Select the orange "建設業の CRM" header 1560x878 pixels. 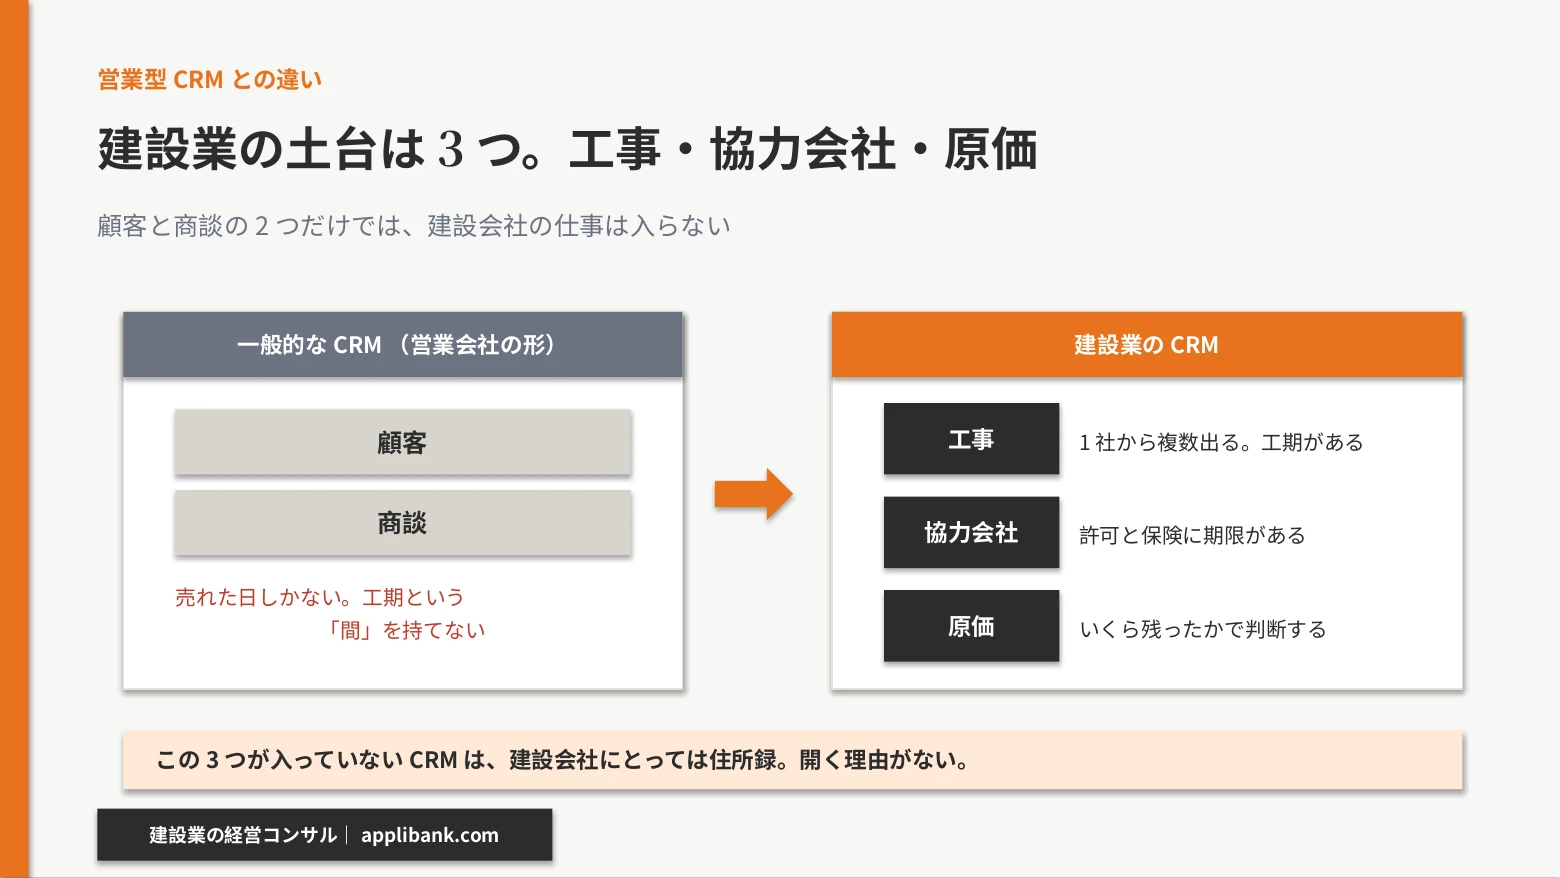(1147, 345)
